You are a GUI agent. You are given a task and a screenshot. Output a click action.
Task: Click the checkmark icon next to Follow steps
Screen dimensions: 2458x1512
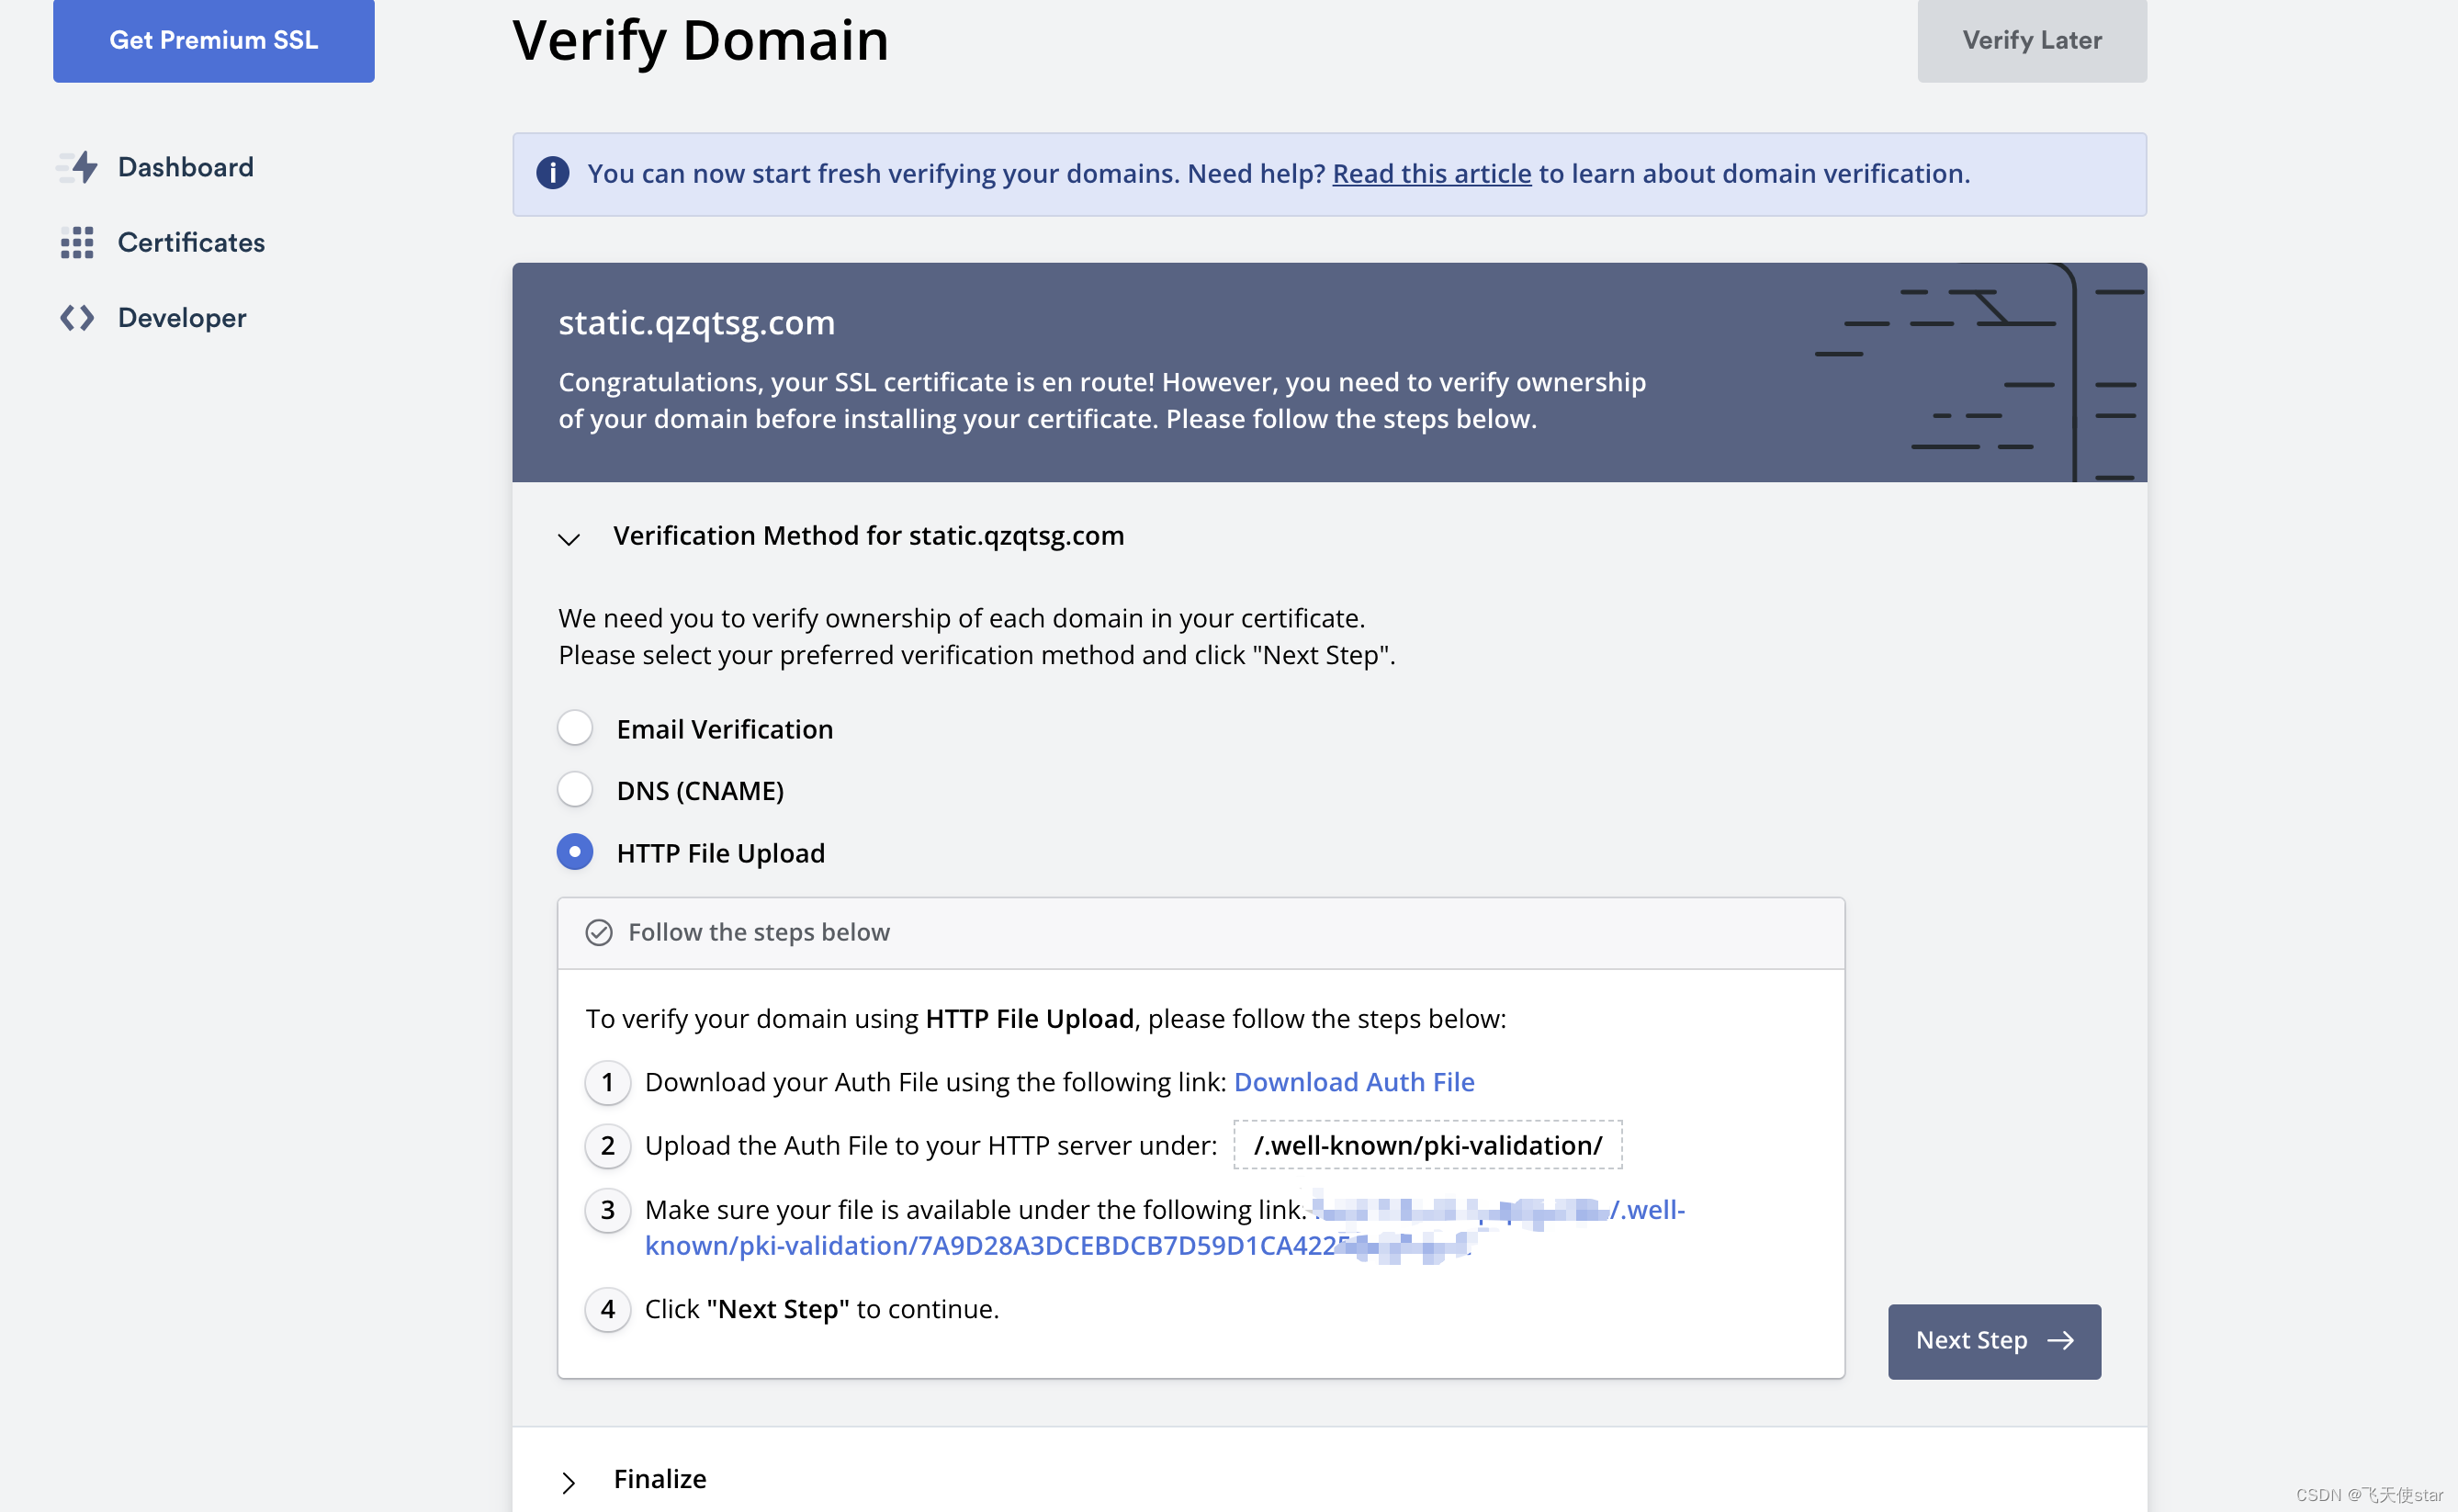(x=599, y=932)
